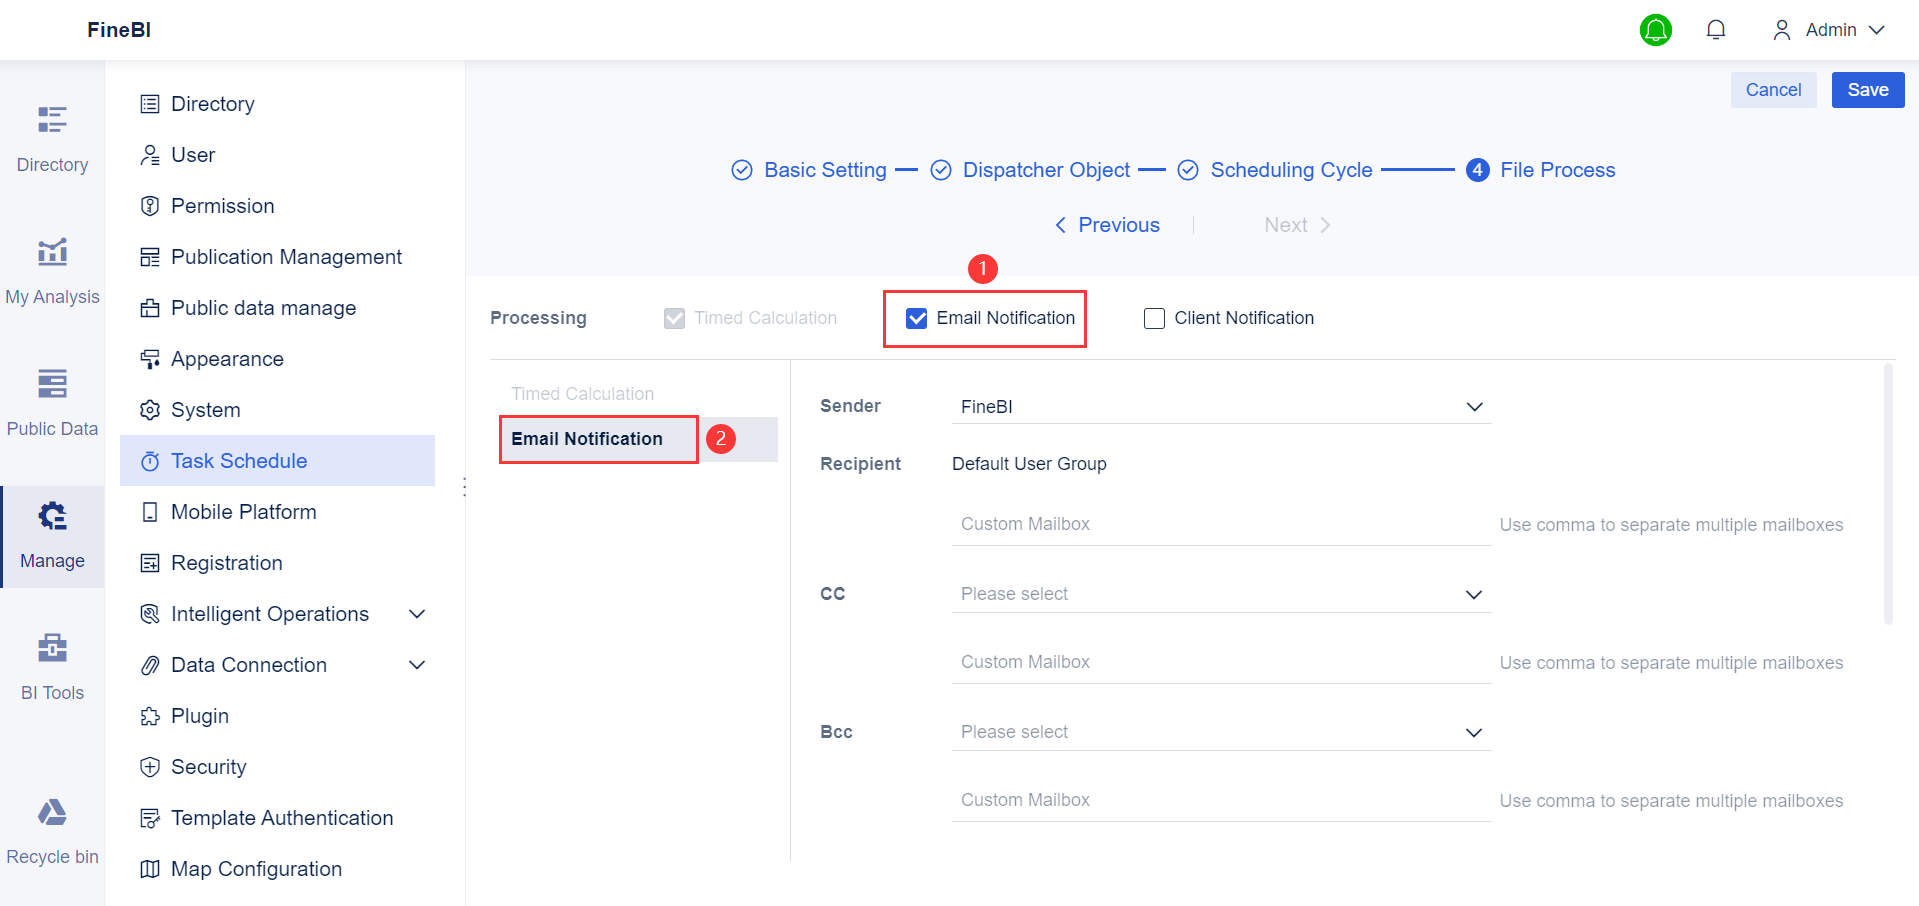Enable the Client Notification checkbox
The height and width of the screenshot is (906, 1919).
click(1154, 318)
